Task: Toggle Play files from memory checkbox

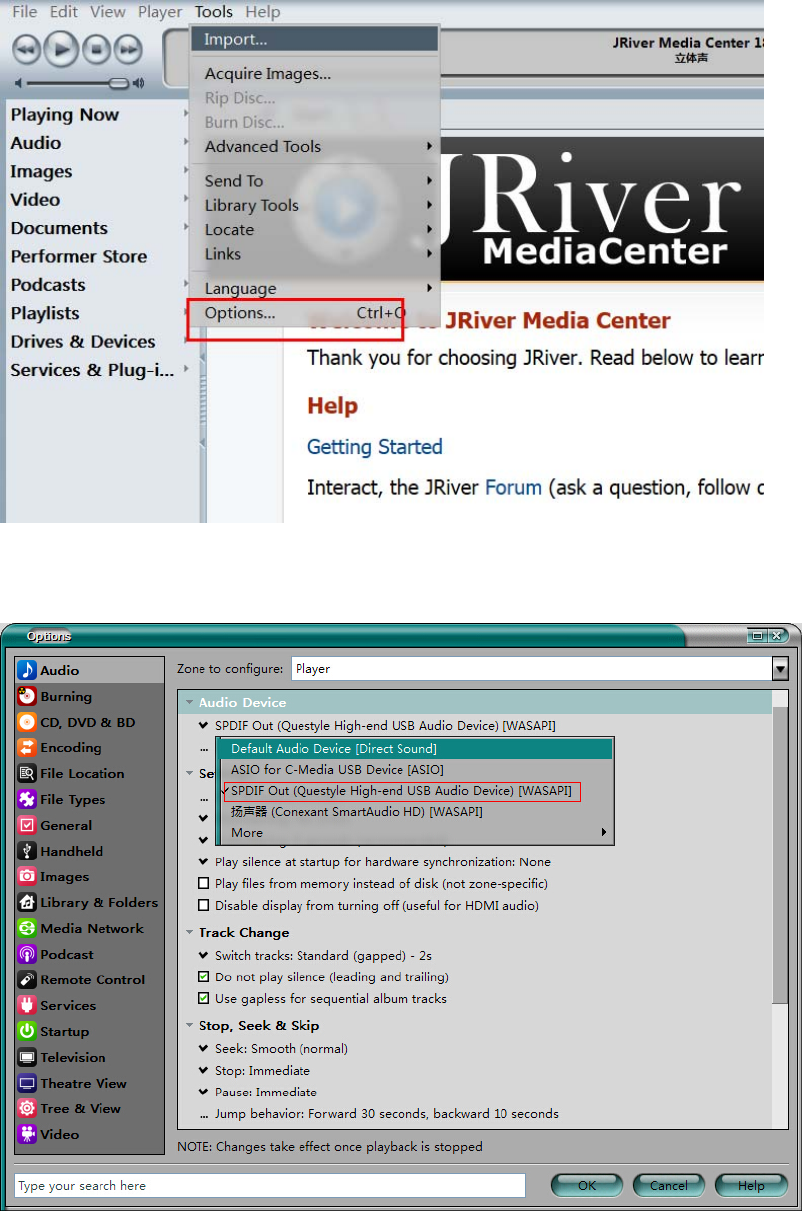Action: [x=204, y=884]
